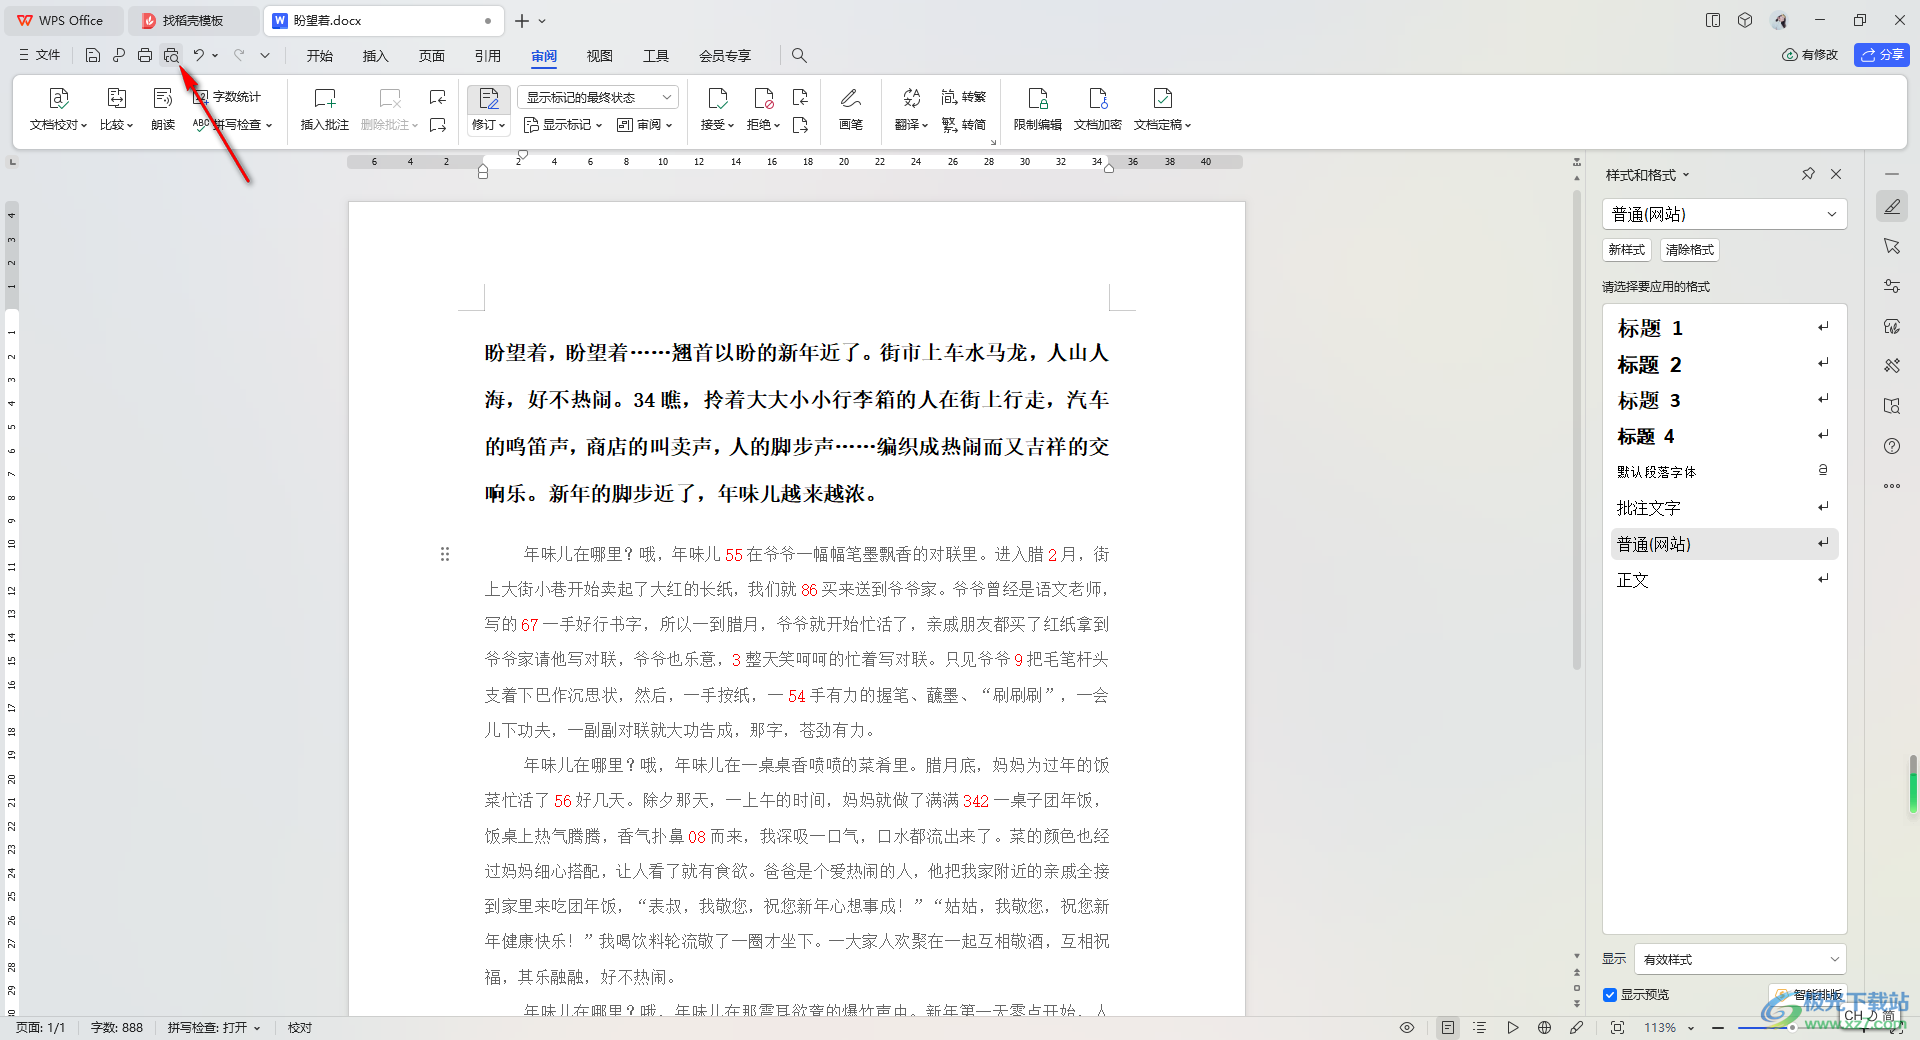This screenshot has height=1040, width=1920.
Task: Click the 比较 compare documents icon
Action: tap(116, 98)
